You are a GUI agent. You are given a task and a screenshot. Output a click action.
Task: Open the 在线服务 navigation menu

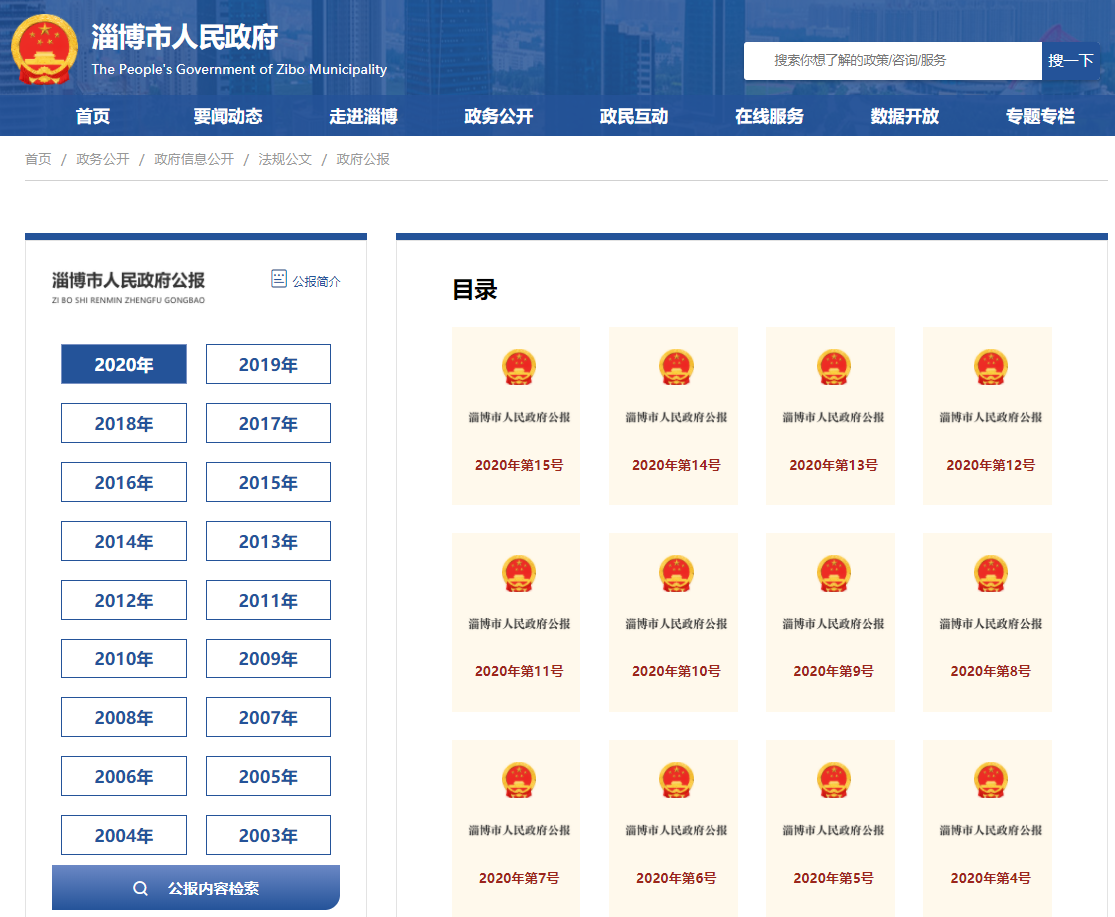click(769, 116)
